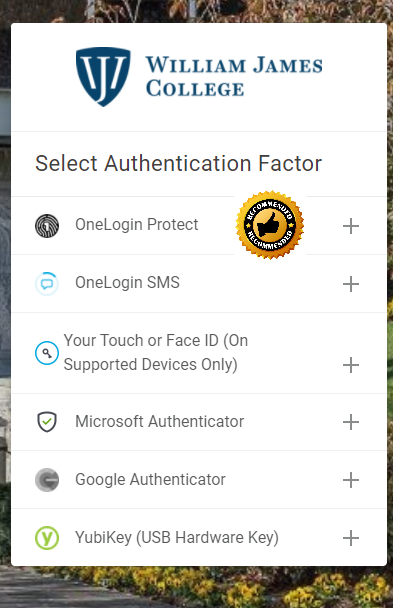Click the William James College shield logo
The height and width of the screenshot is (608, 393).
103,77
